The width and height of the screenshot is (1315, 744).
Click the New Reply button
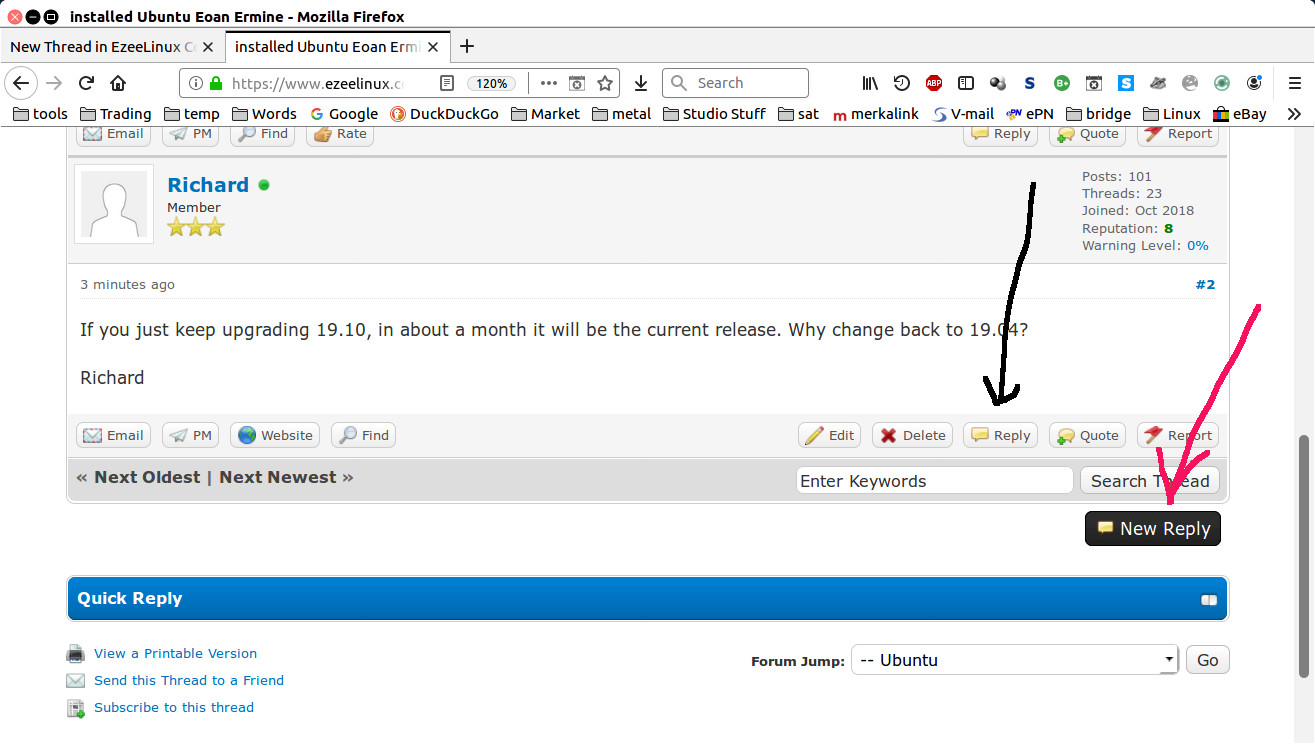1153,529
